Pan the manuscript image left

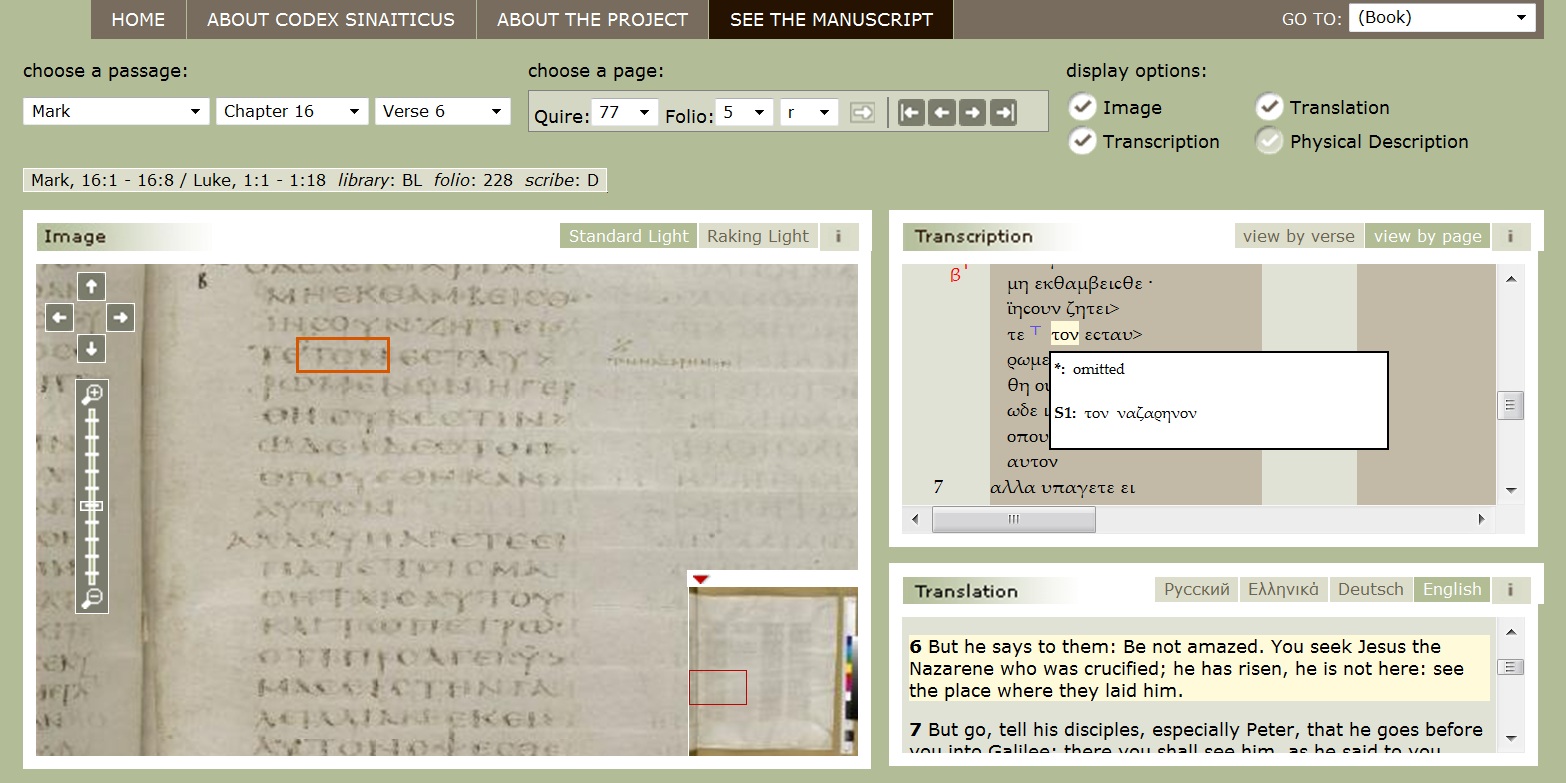point(60,318)
